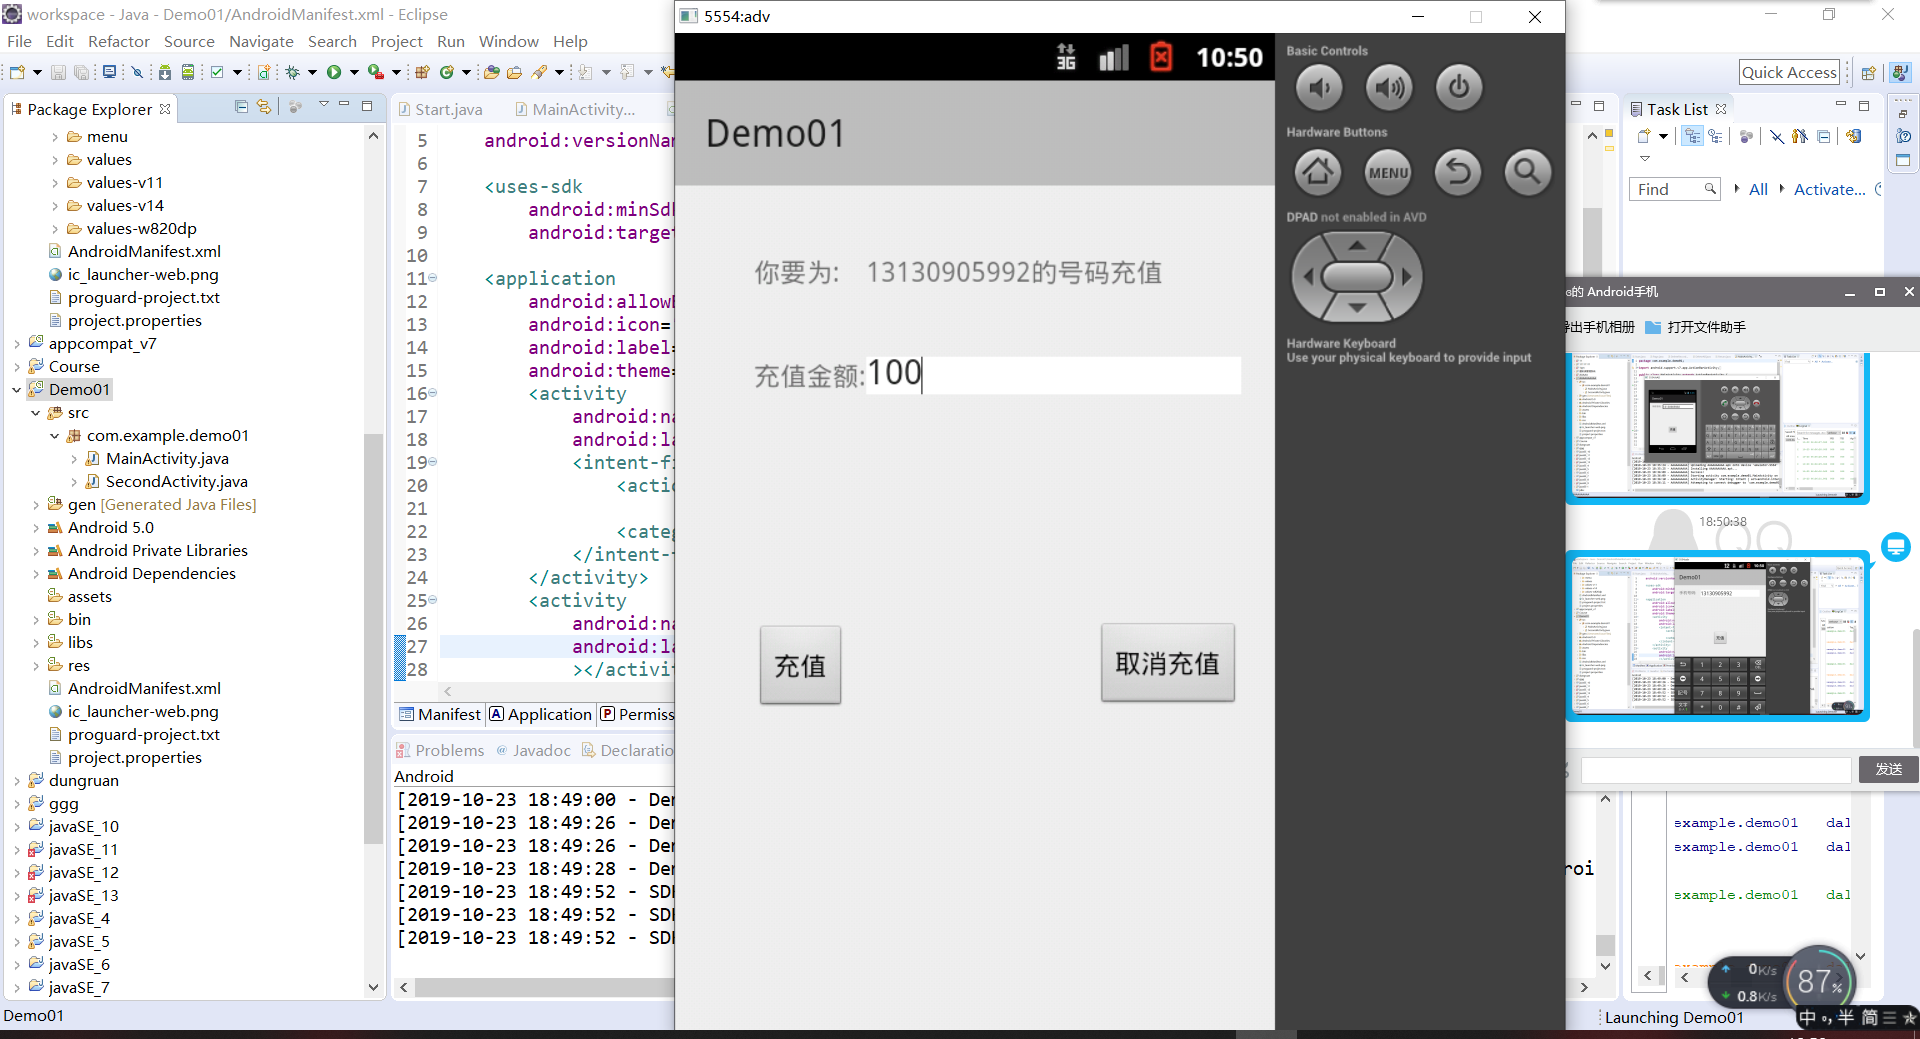The height and width of the screenshot is (1039, 1920).
Task: Click the emulator volume up button
Action: point(1389,88)
